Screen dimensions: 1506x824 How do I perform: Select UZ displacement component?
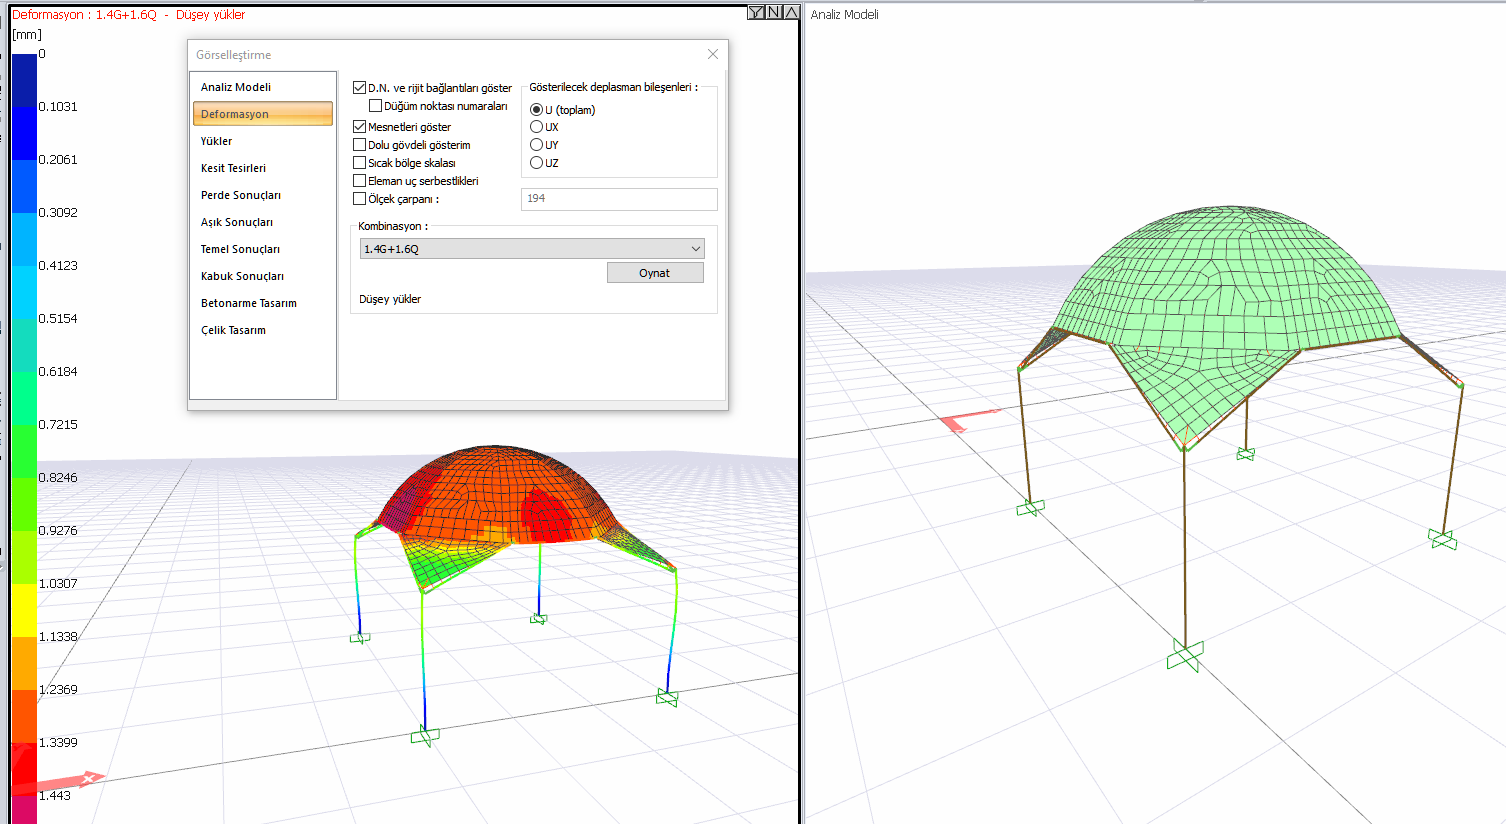[537, 163]
